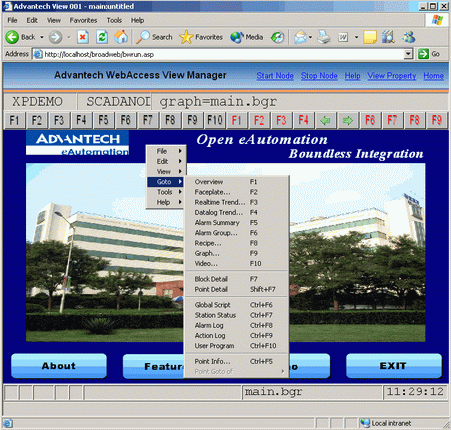Click the main.bgr status bar entry
This screenshot has height=430, width=451.
[312, 392]
